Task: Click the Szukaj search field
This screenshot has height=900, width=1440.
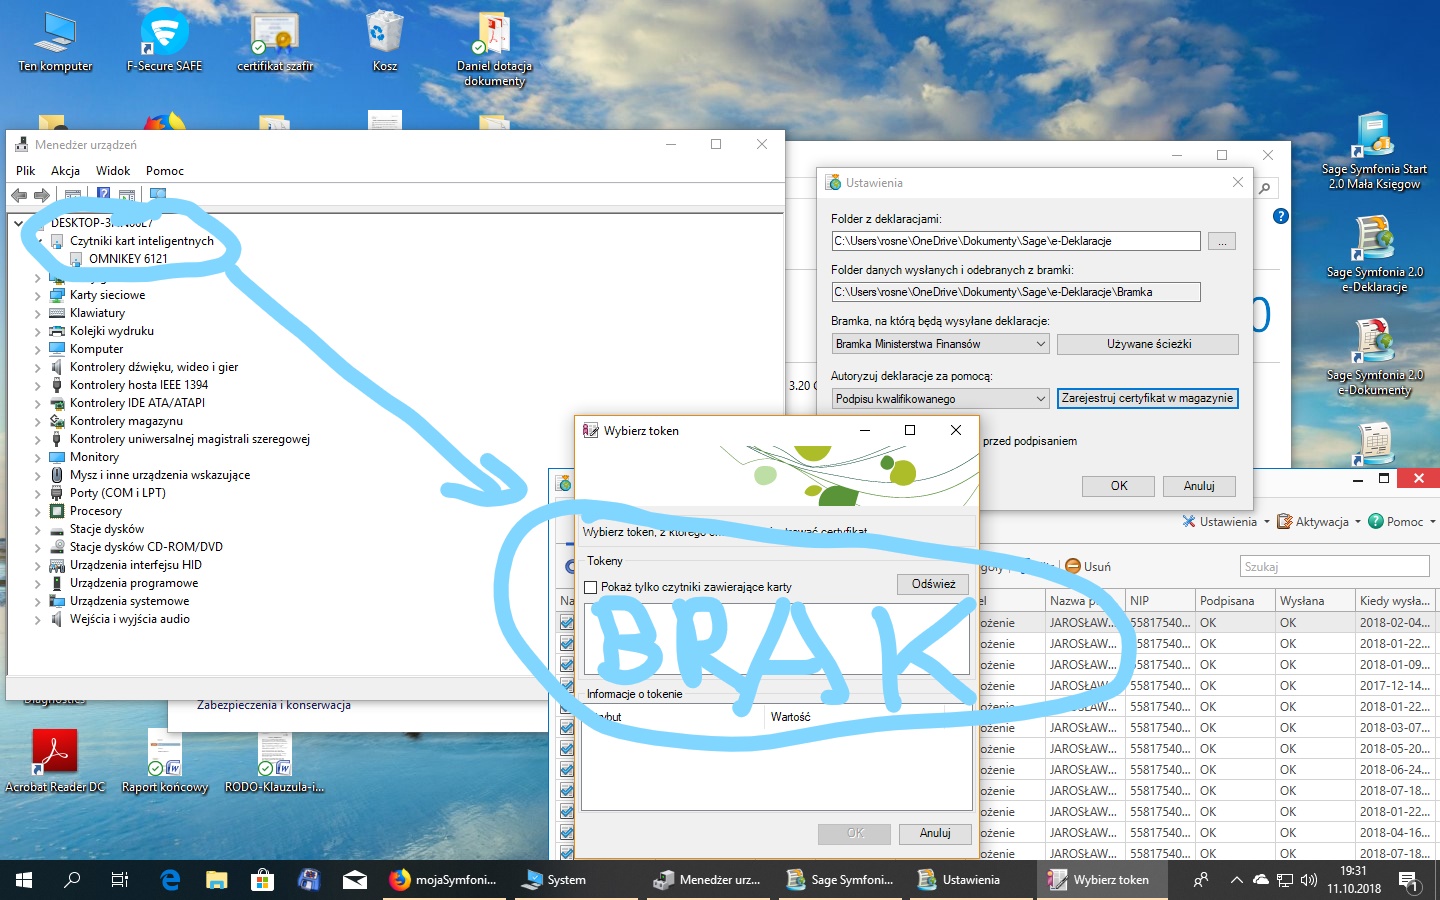Action: coord(1334,566)
